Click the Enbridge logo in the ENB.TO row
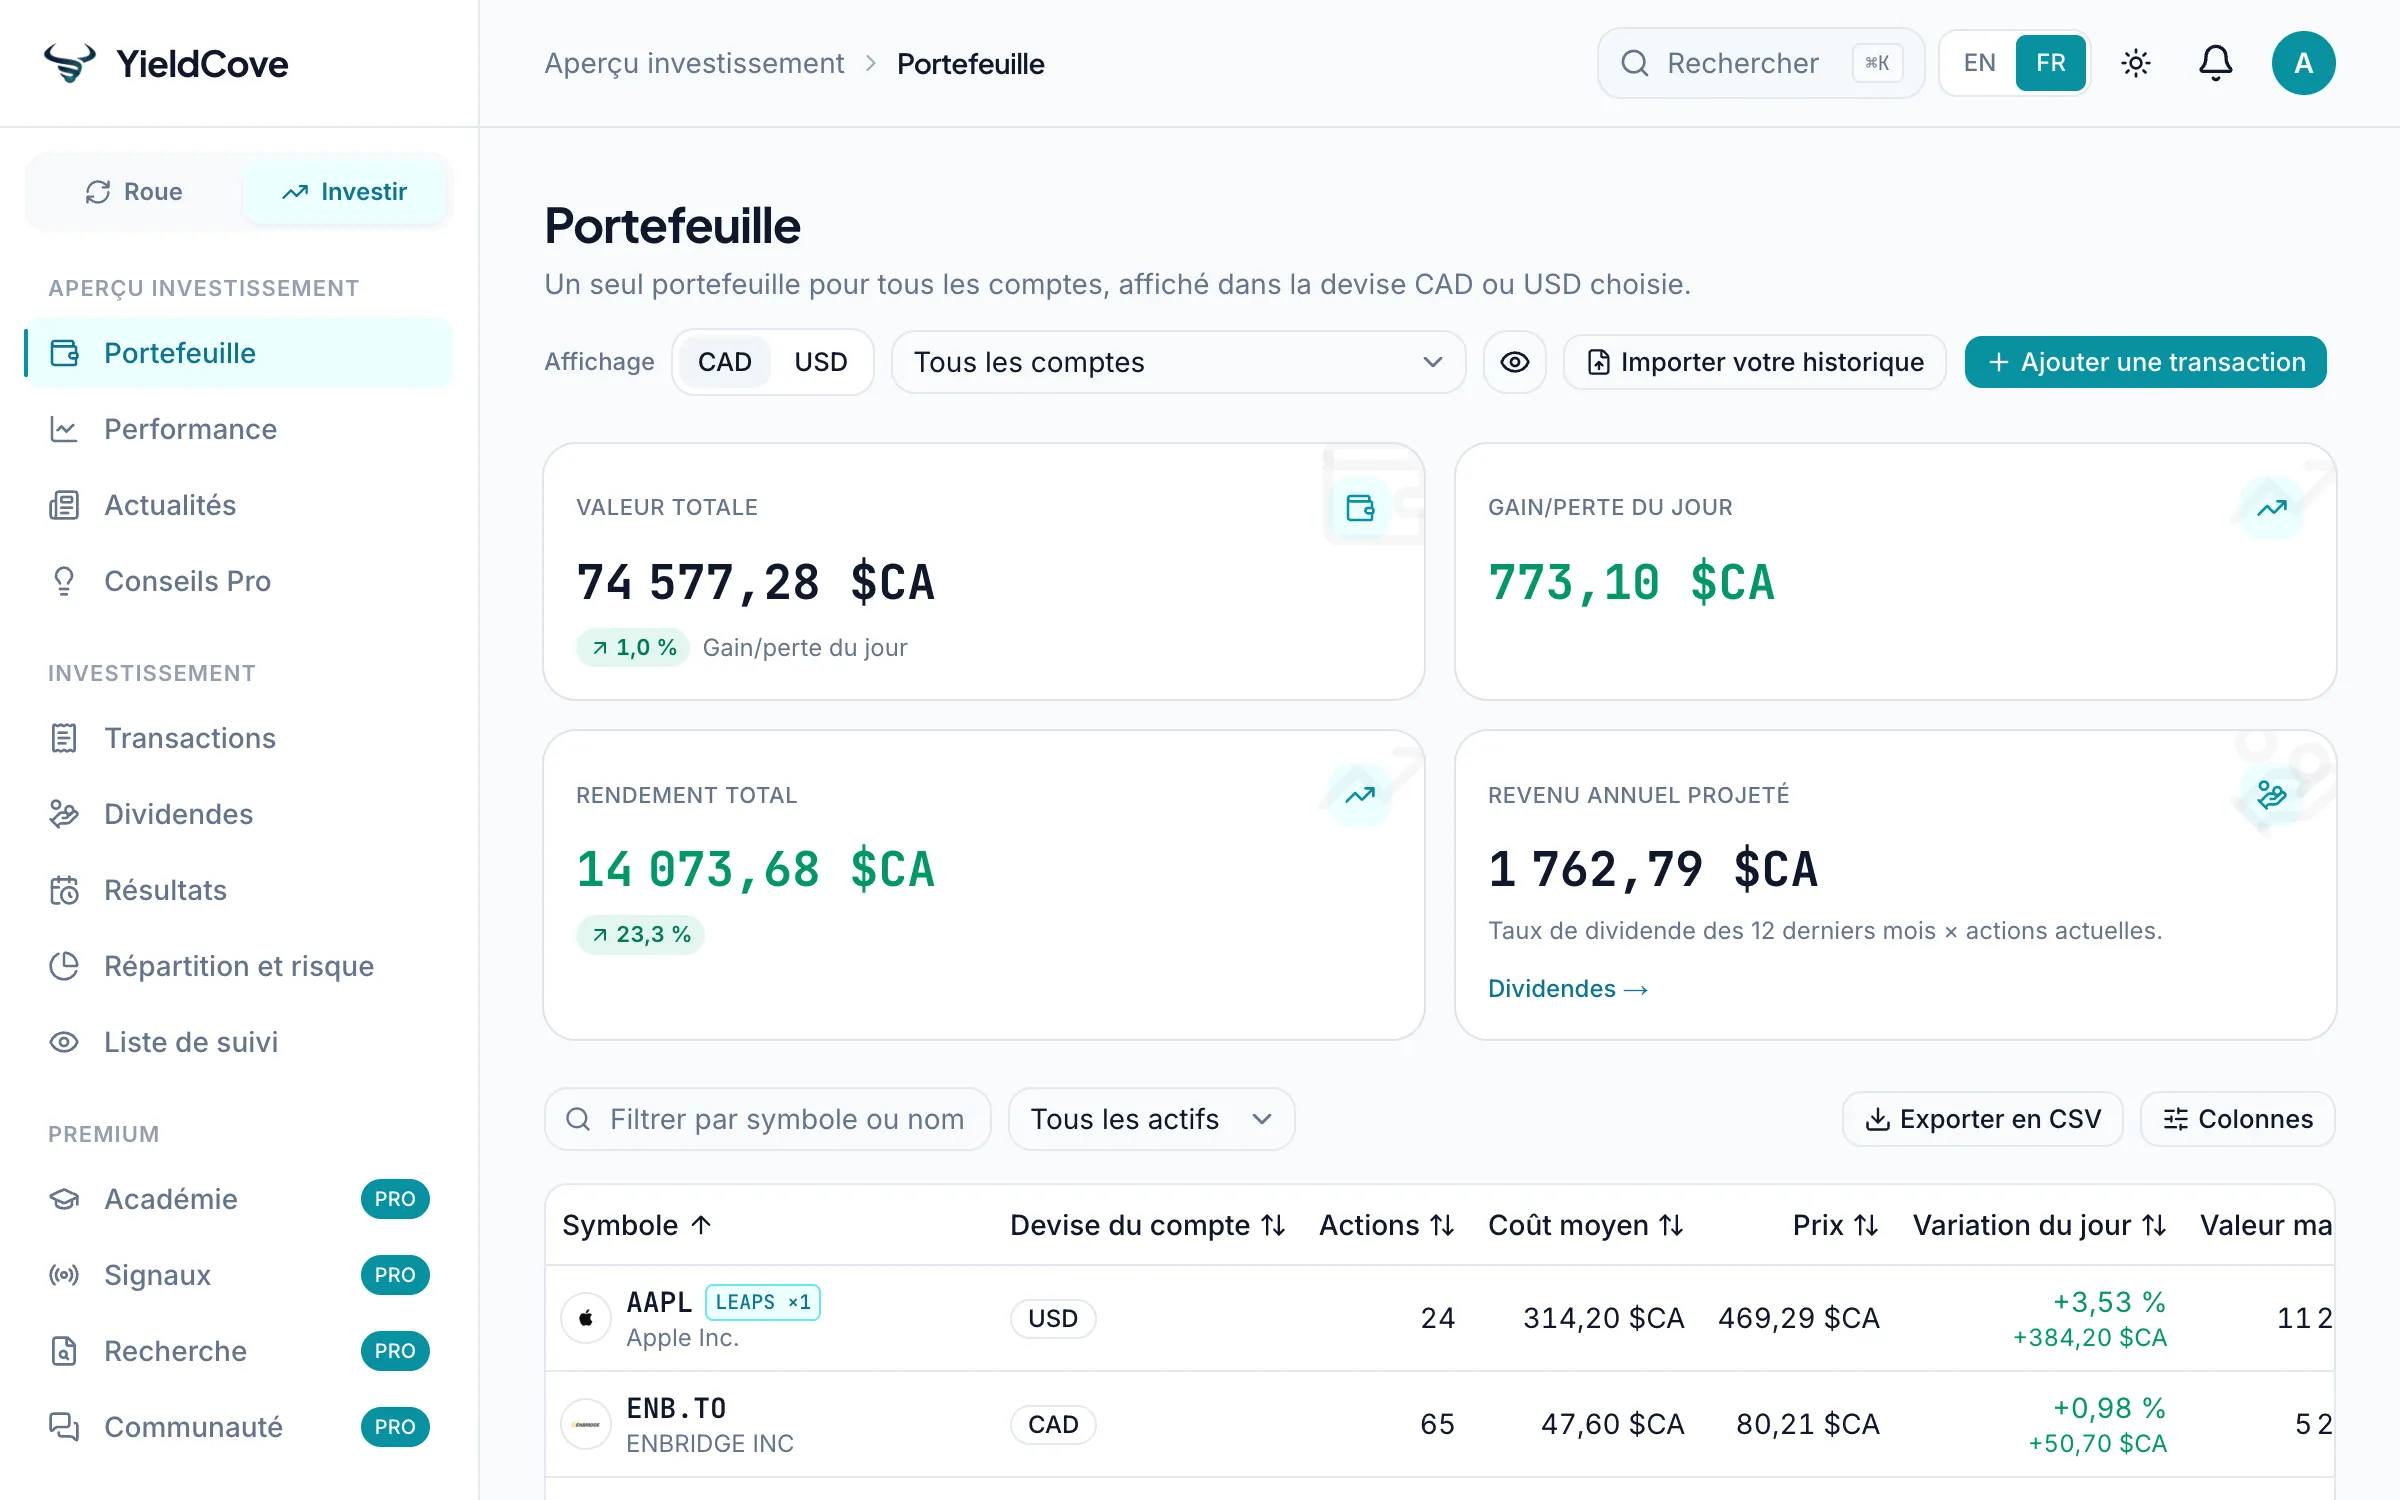Image resolution: width=2400 pixels, height=1500 pixels. coord(586,1424)
